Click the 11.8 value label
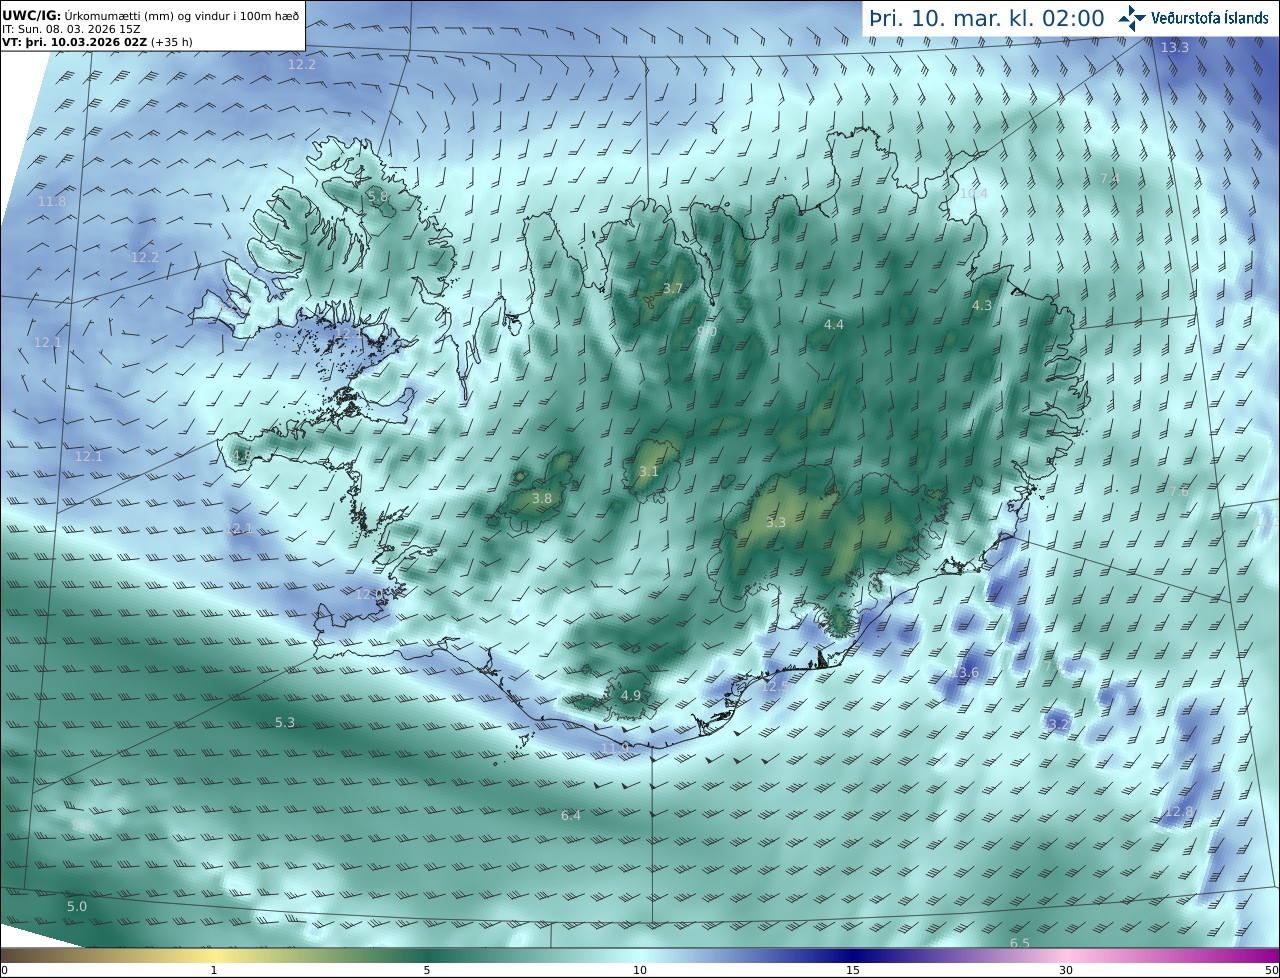Viewport: 1280px width, 978px height. pos(52,202)
